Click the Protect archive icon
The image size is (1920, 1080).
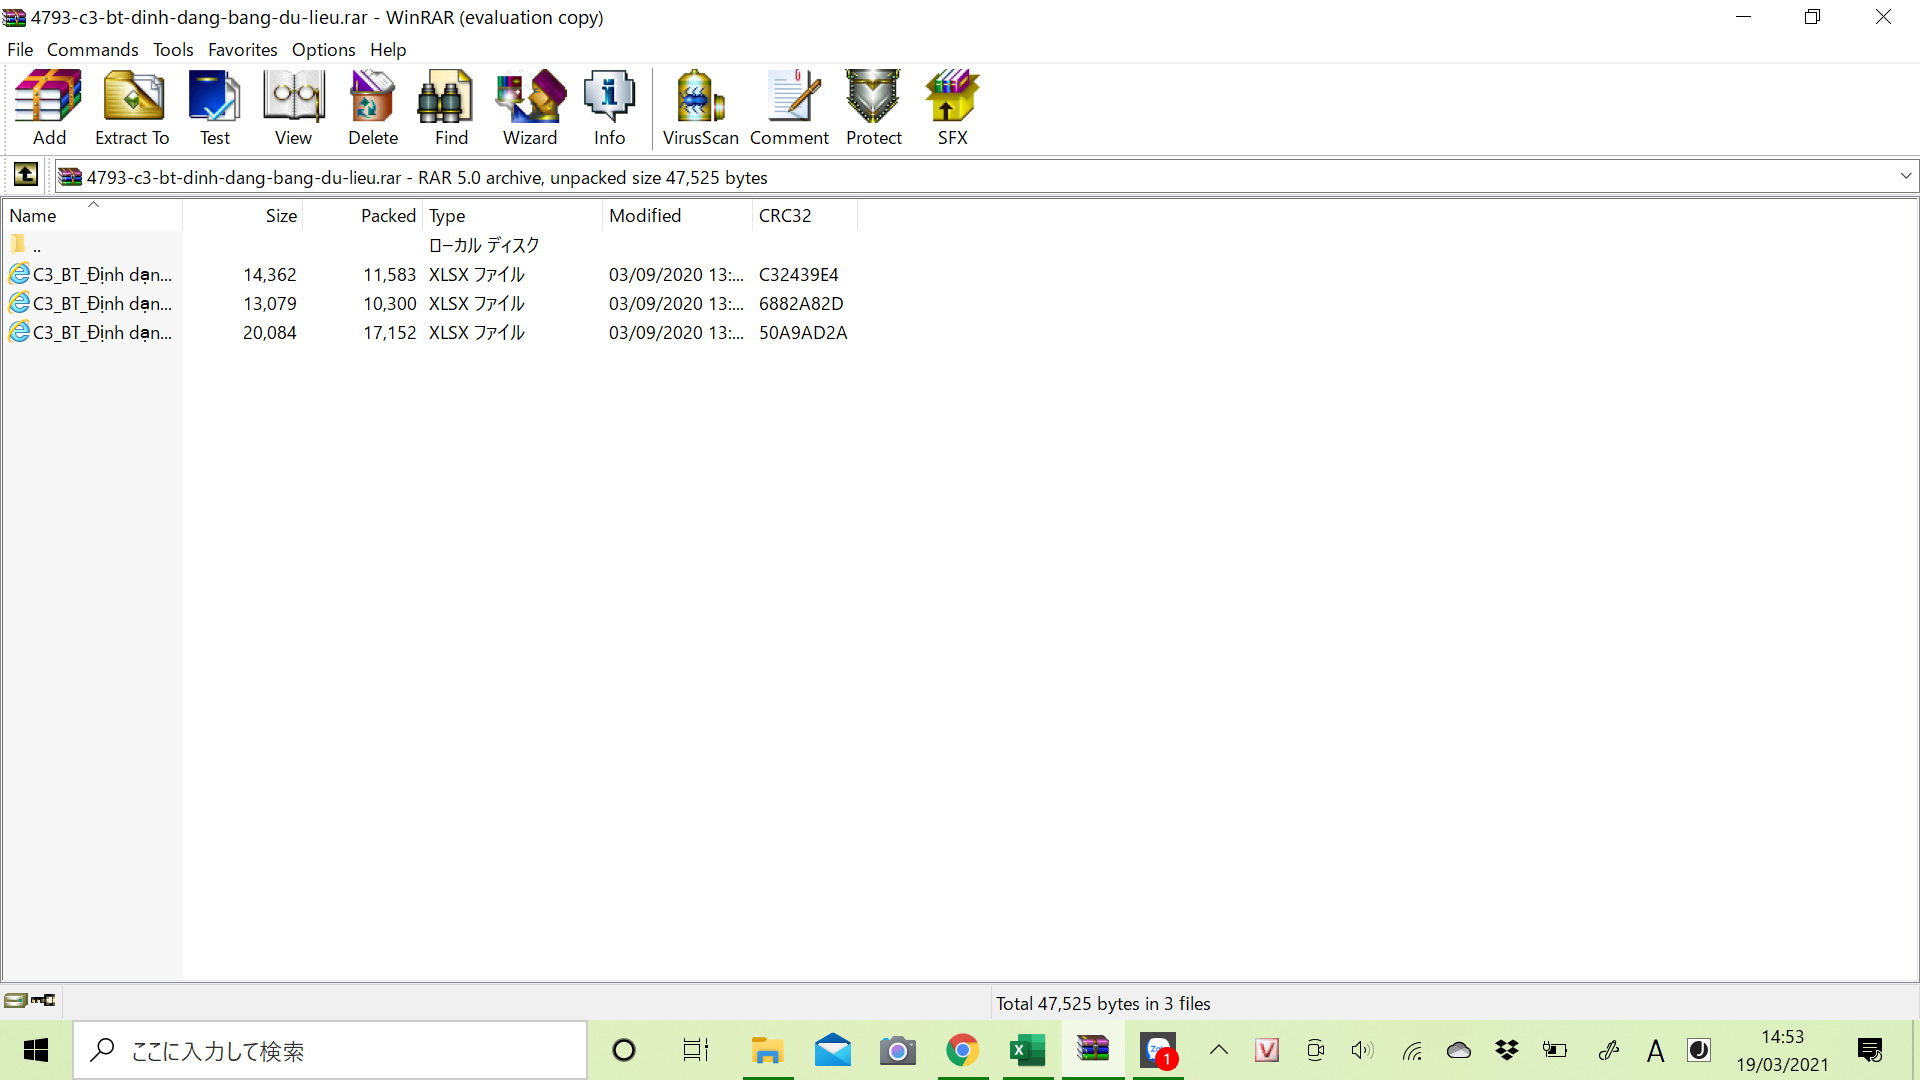pyautogui.click(x=873, y=108)
